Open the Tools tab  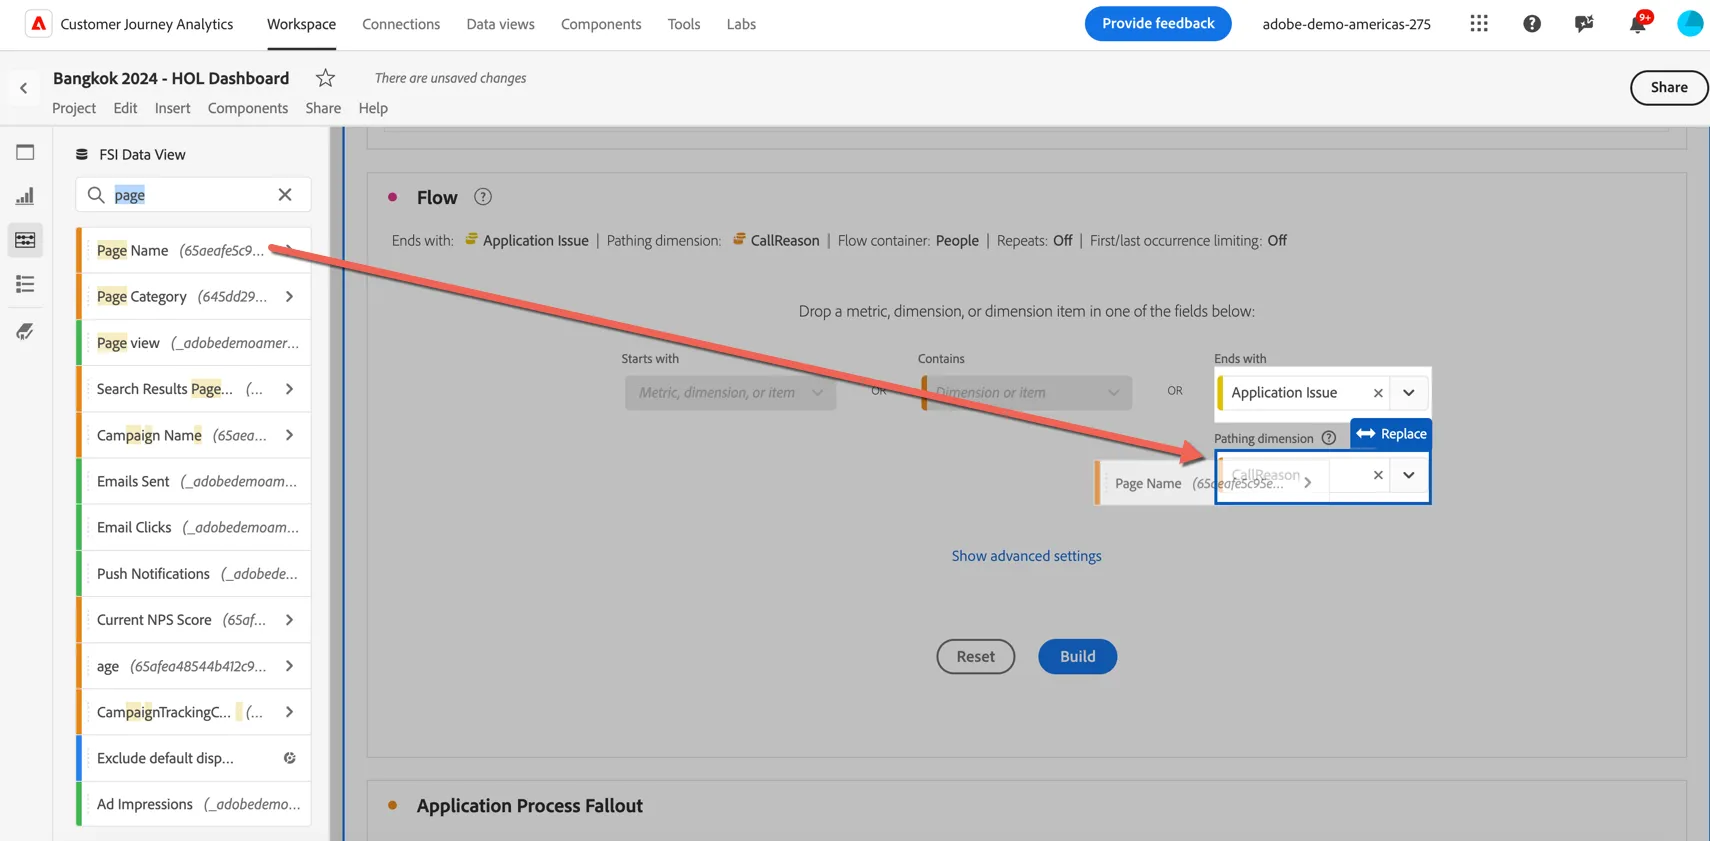tap(684, 24)
